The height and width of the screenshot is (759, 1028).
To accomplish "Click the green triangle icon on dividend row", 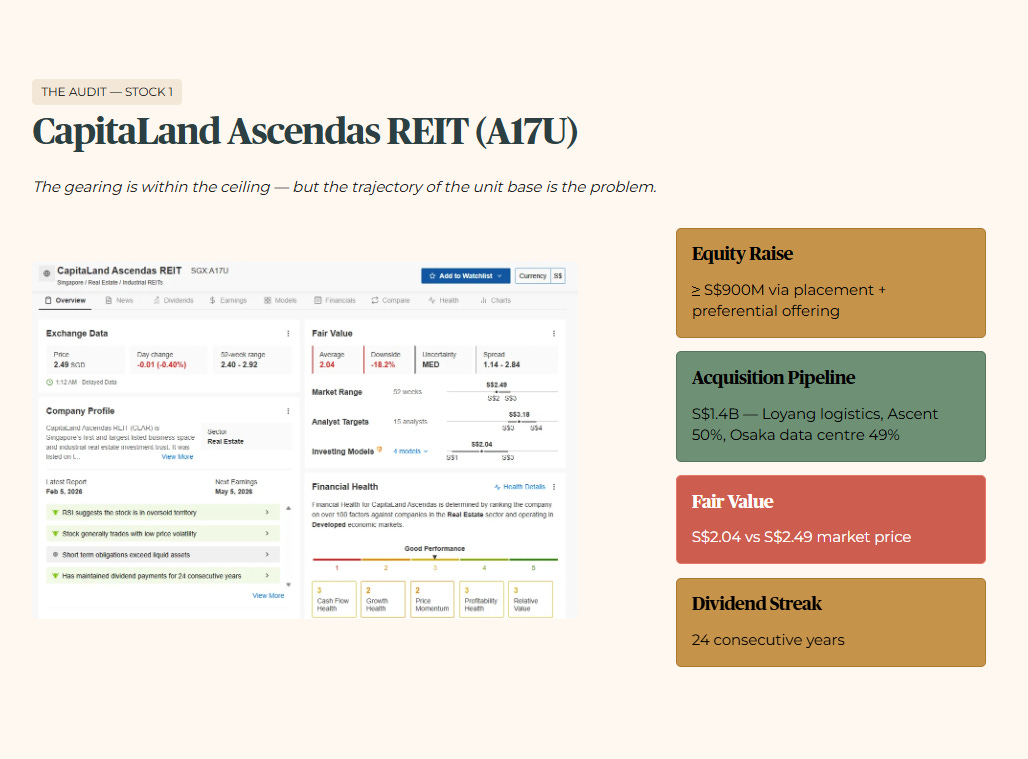I will pos(55,575).
